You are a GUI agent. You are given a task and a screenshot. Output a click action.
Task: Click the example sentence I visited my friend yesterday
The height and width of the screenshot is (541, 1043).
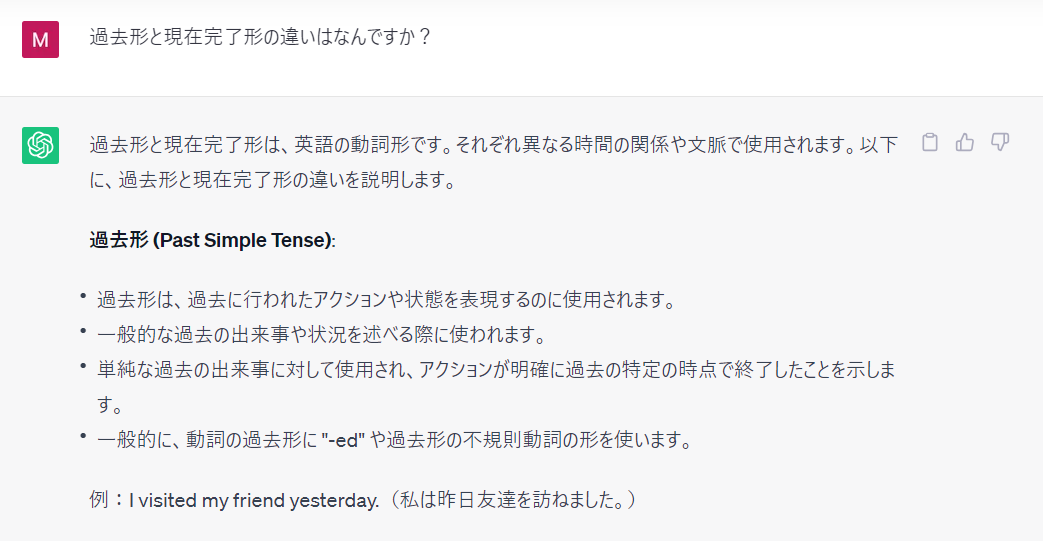pos(254,500)
